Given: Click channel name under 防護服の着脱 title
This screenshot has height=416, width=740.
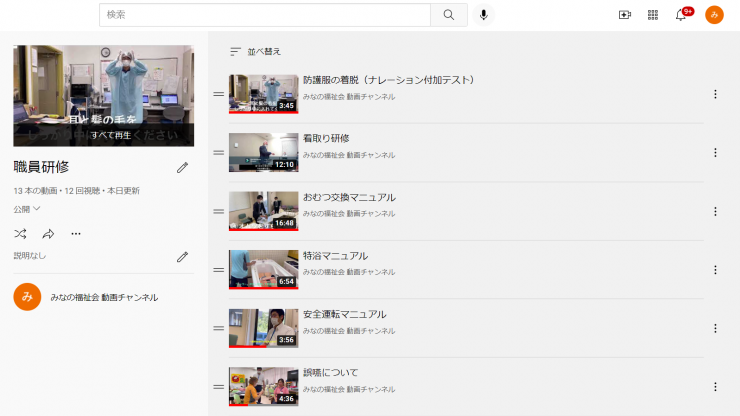Looking at the screenshot, I should point(349,97).
